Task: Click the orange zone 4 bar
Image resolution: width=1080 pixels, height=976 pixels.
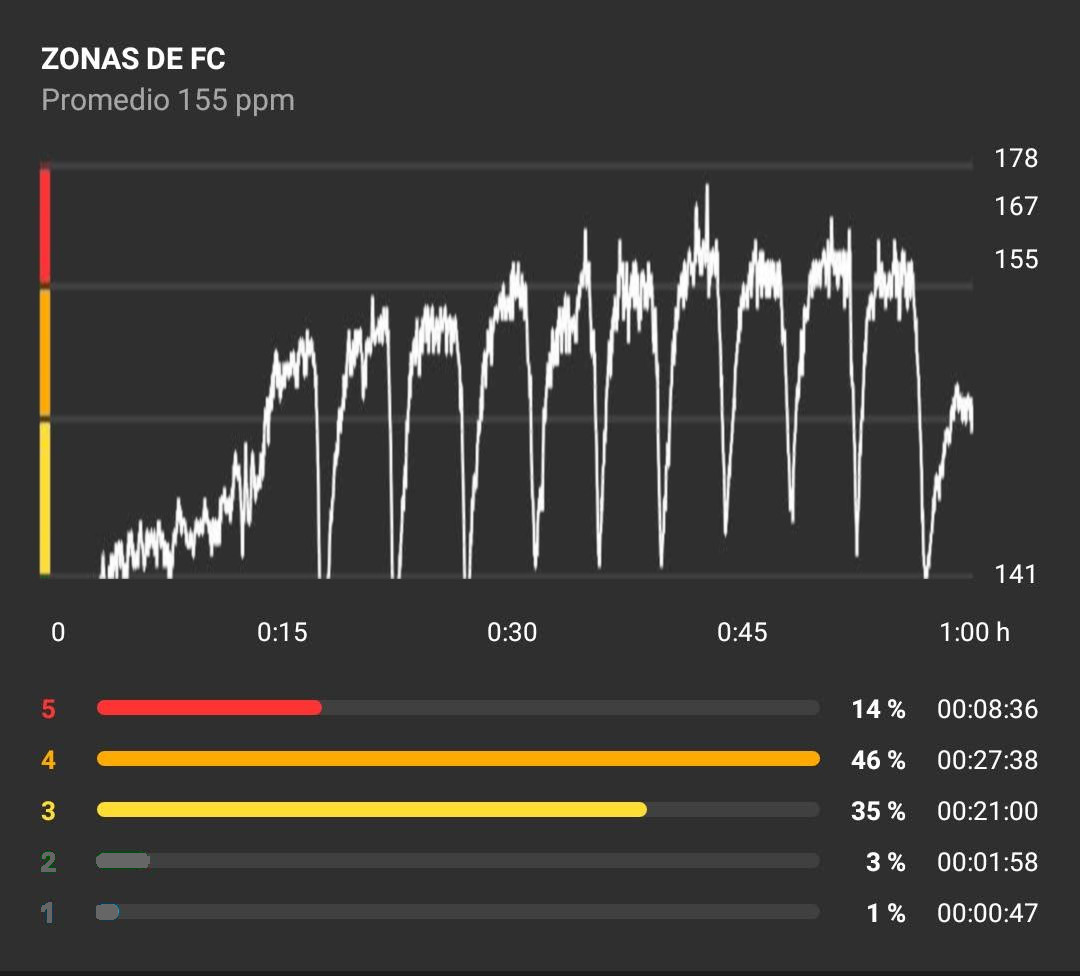Action: tap(458, 758)
